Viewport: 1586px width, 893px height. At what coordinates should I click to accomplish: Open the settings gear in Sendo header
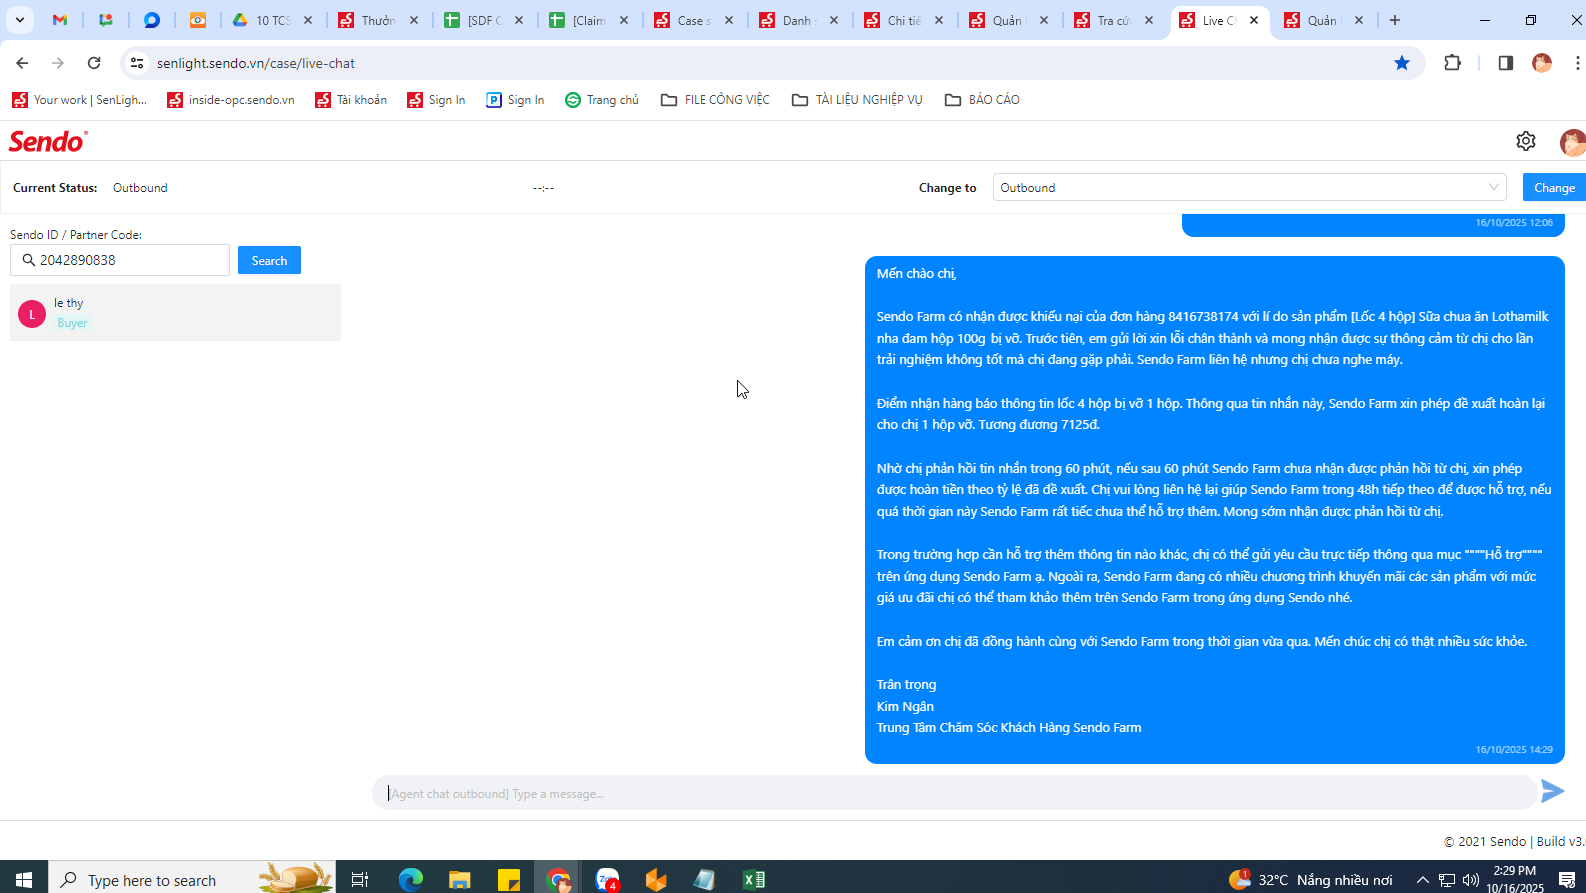coord(1525,141)
